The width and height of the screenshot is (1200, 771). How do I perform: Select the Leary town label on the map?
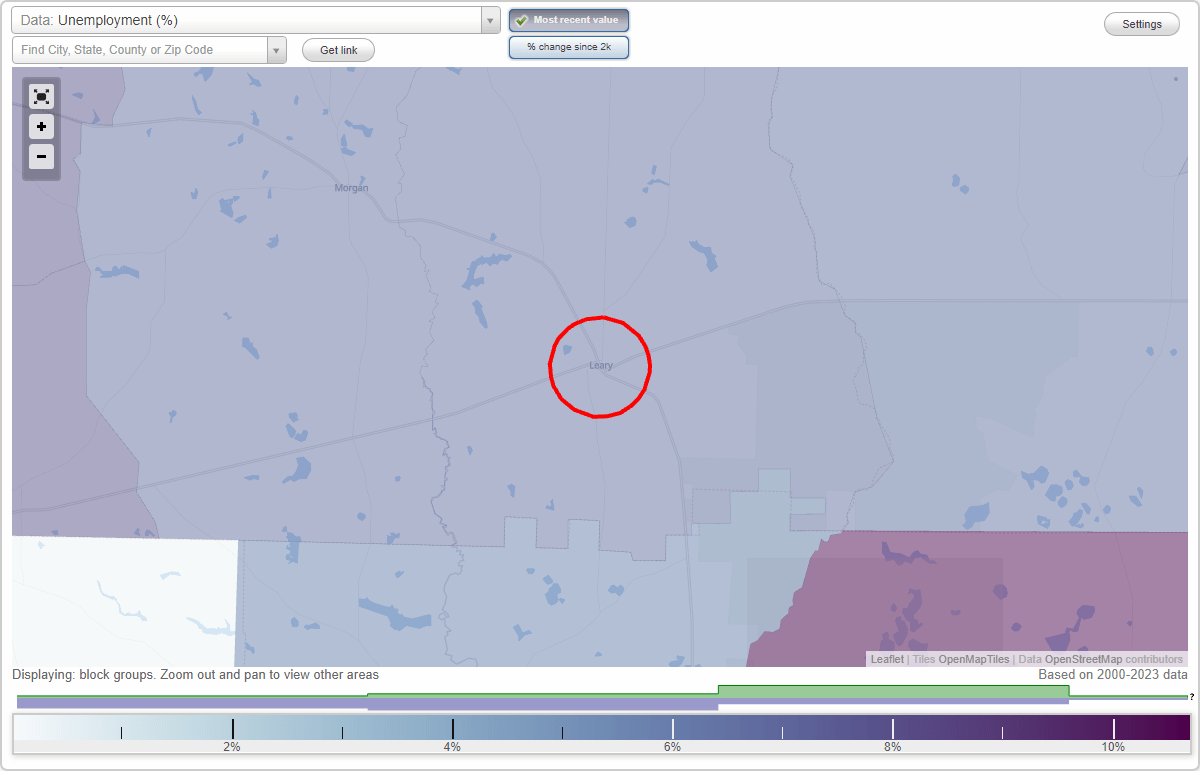(x=600, y=366)
